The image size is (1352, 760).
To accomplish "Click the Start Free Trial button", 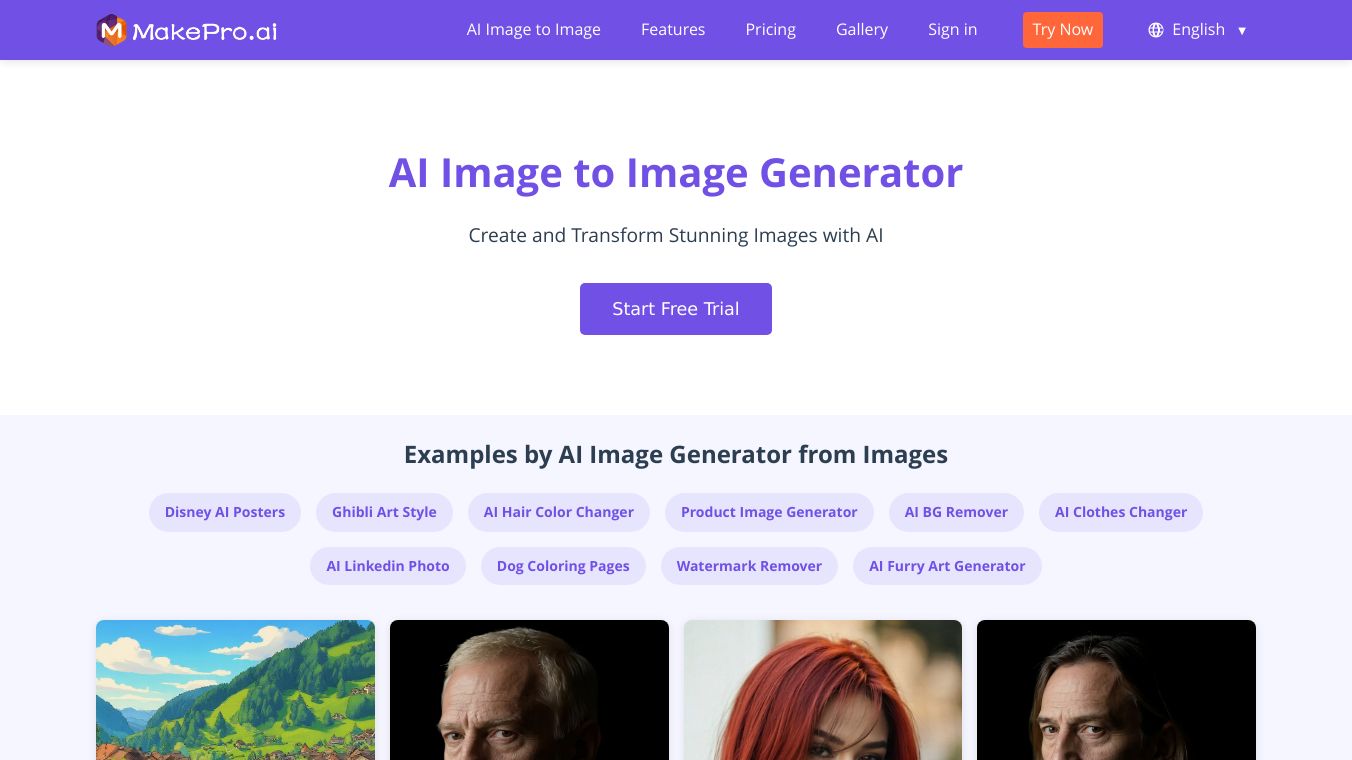I will (x=676, y=309).
